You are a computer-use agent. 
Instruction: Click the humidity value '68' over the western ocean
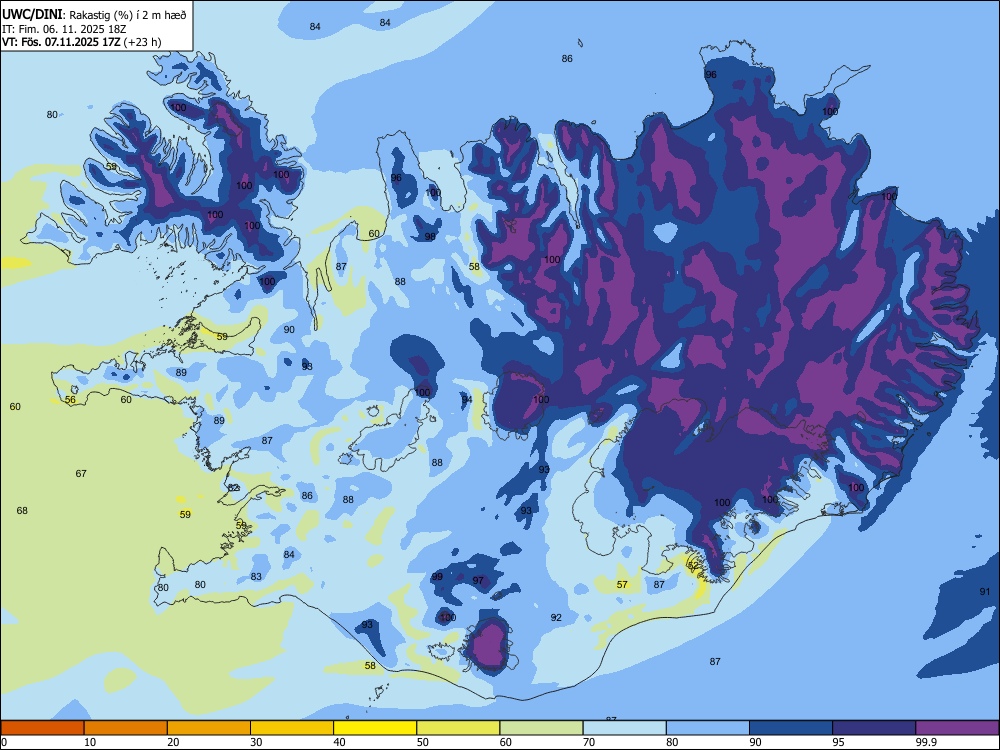coord(22,510)
